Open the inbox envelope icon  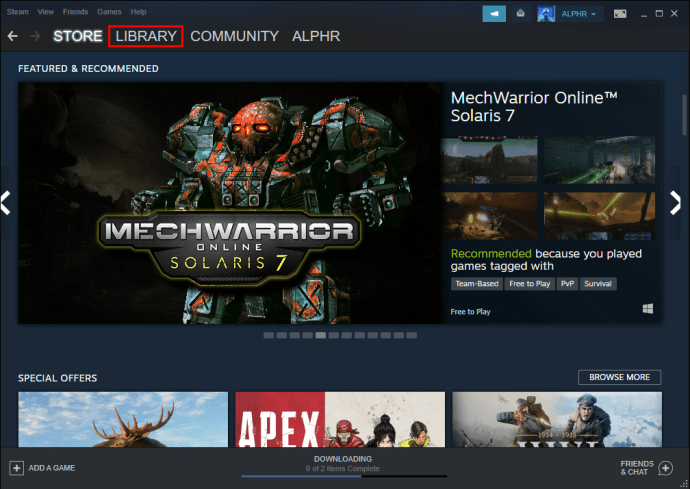(x=521, y=14)
